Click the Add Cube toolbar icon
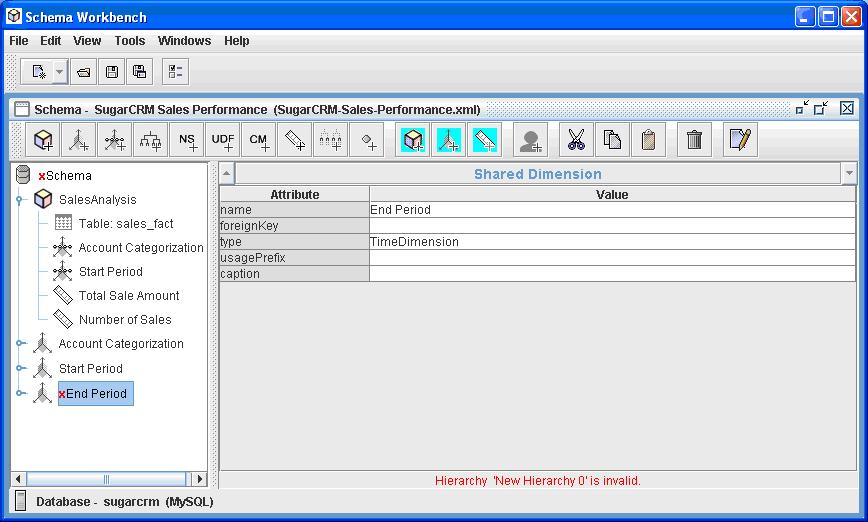Screen dimensions: 868x522 [x=43, y=141]
